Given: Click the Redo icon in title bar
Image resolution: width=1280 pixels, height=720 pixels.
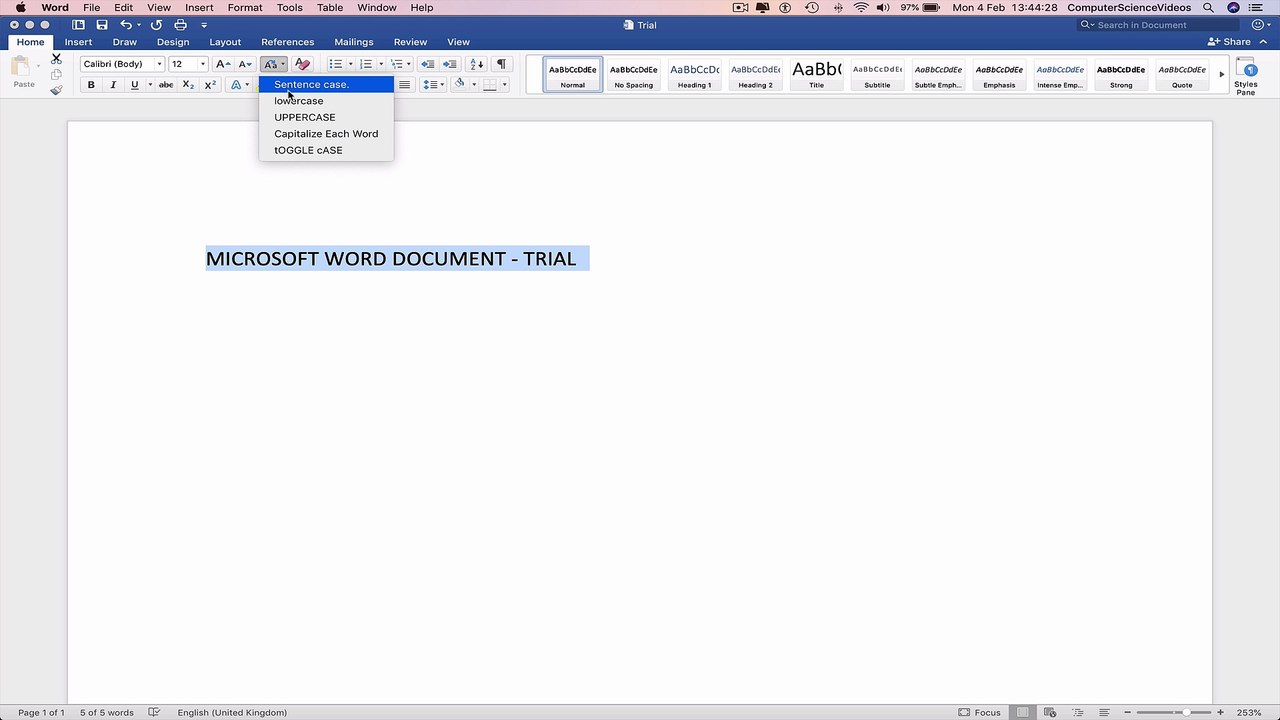Looking at the screenshot, I should [156, 24].
